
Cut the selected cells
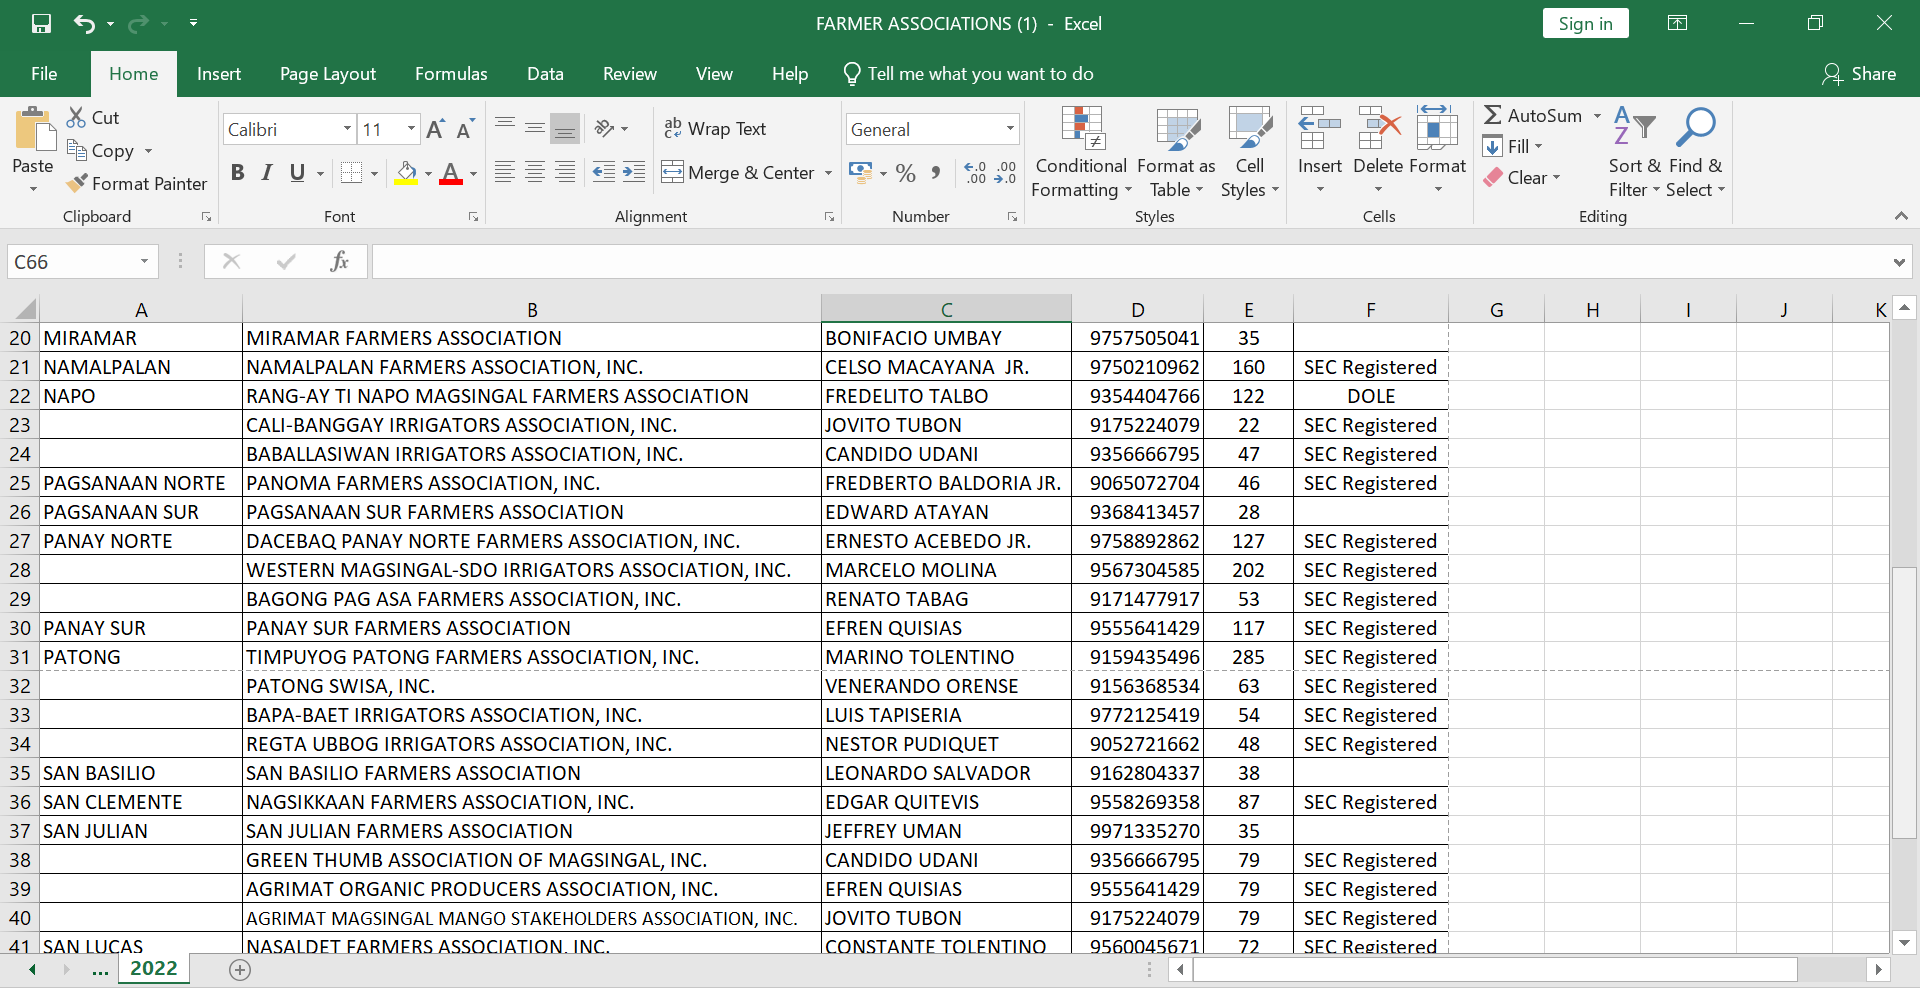pos(93,117)
